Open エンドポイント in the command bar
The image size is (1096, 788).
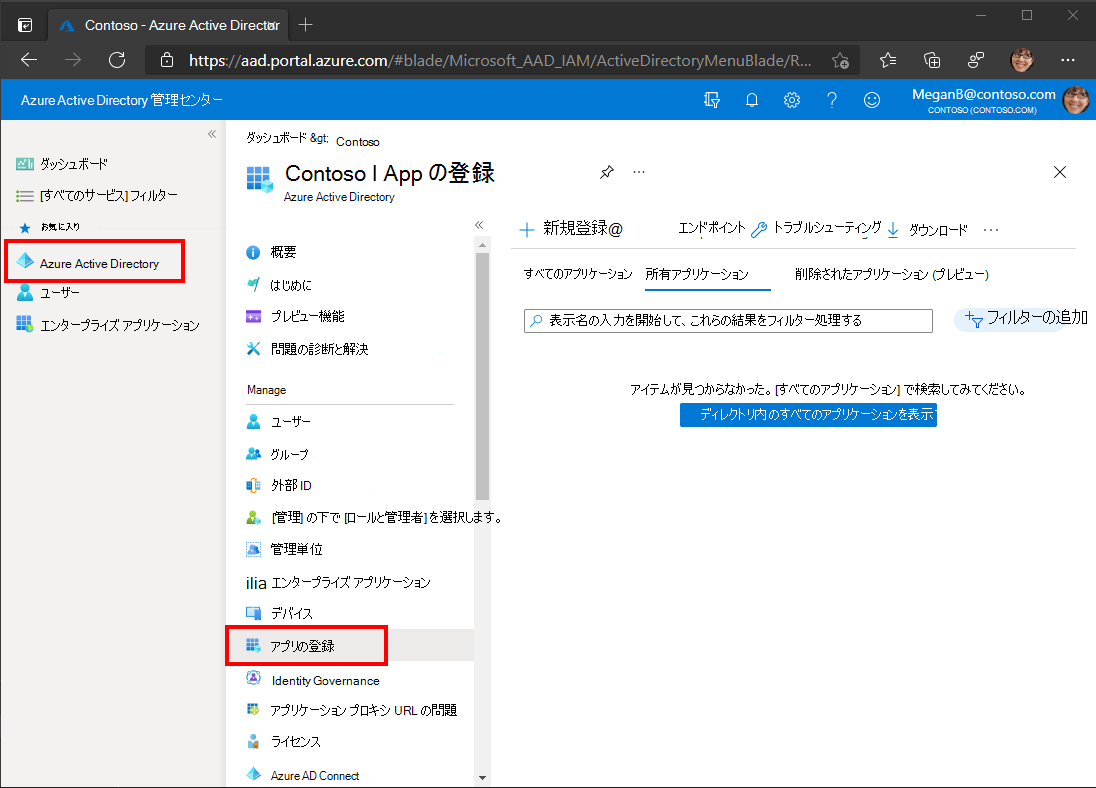click(x=712, y=227)
